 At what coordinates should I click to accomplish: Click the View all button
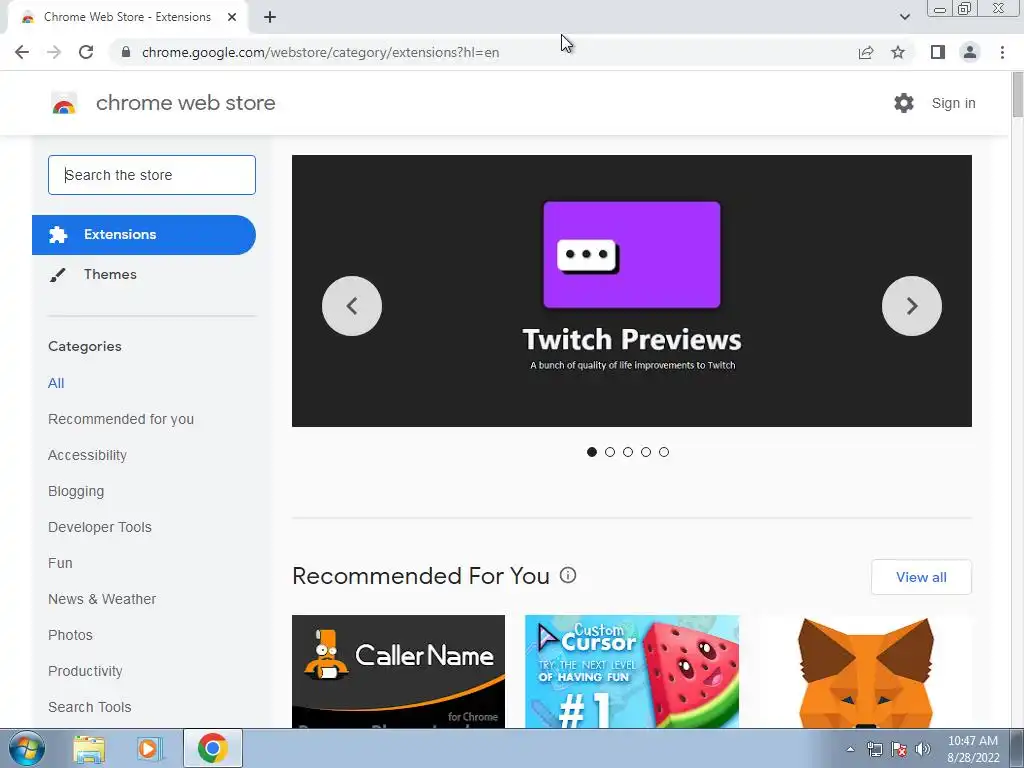tap(921, 577)
